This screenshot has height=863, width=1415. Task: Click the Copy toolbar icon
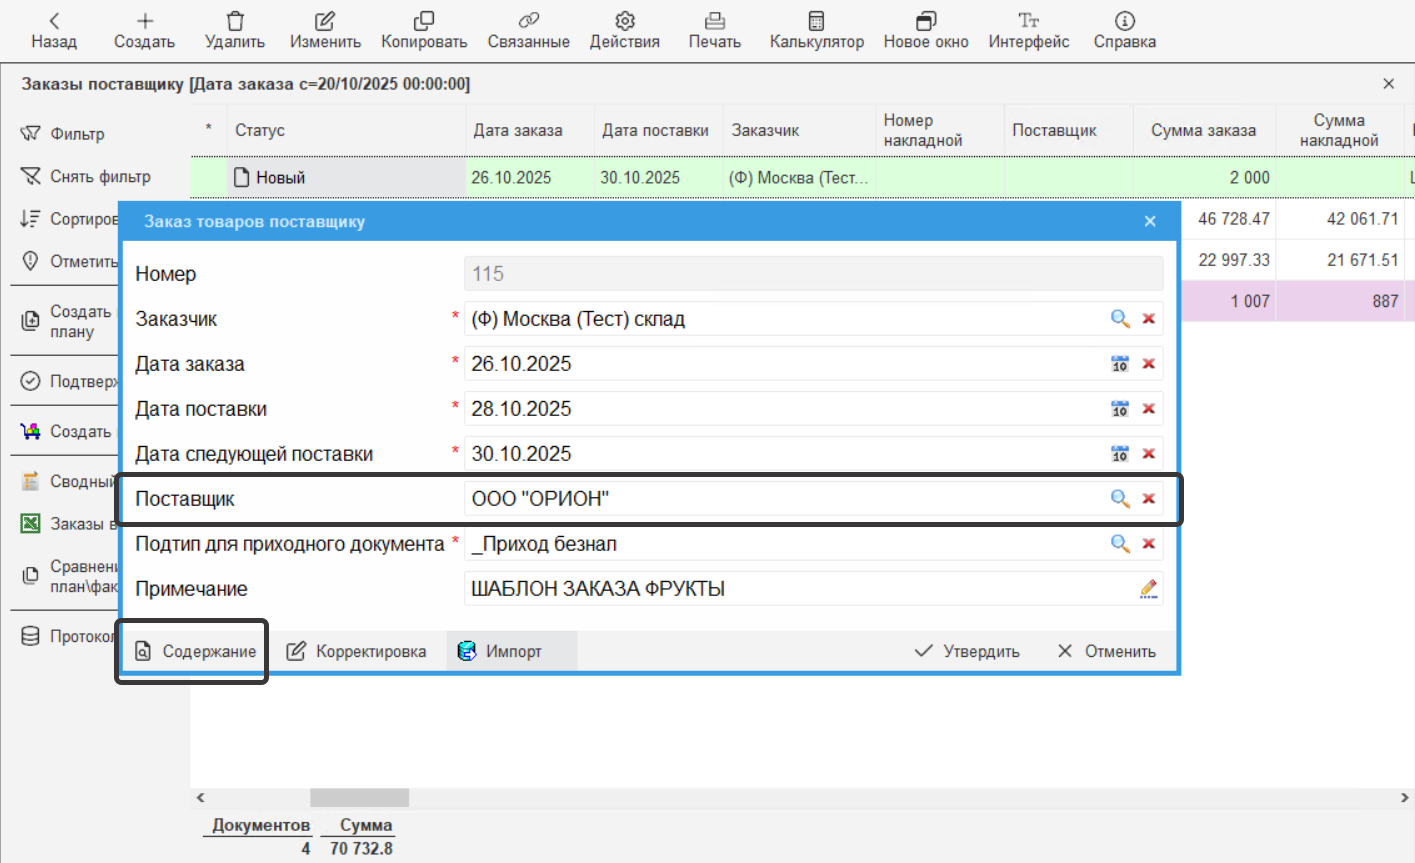click(424, 21)
